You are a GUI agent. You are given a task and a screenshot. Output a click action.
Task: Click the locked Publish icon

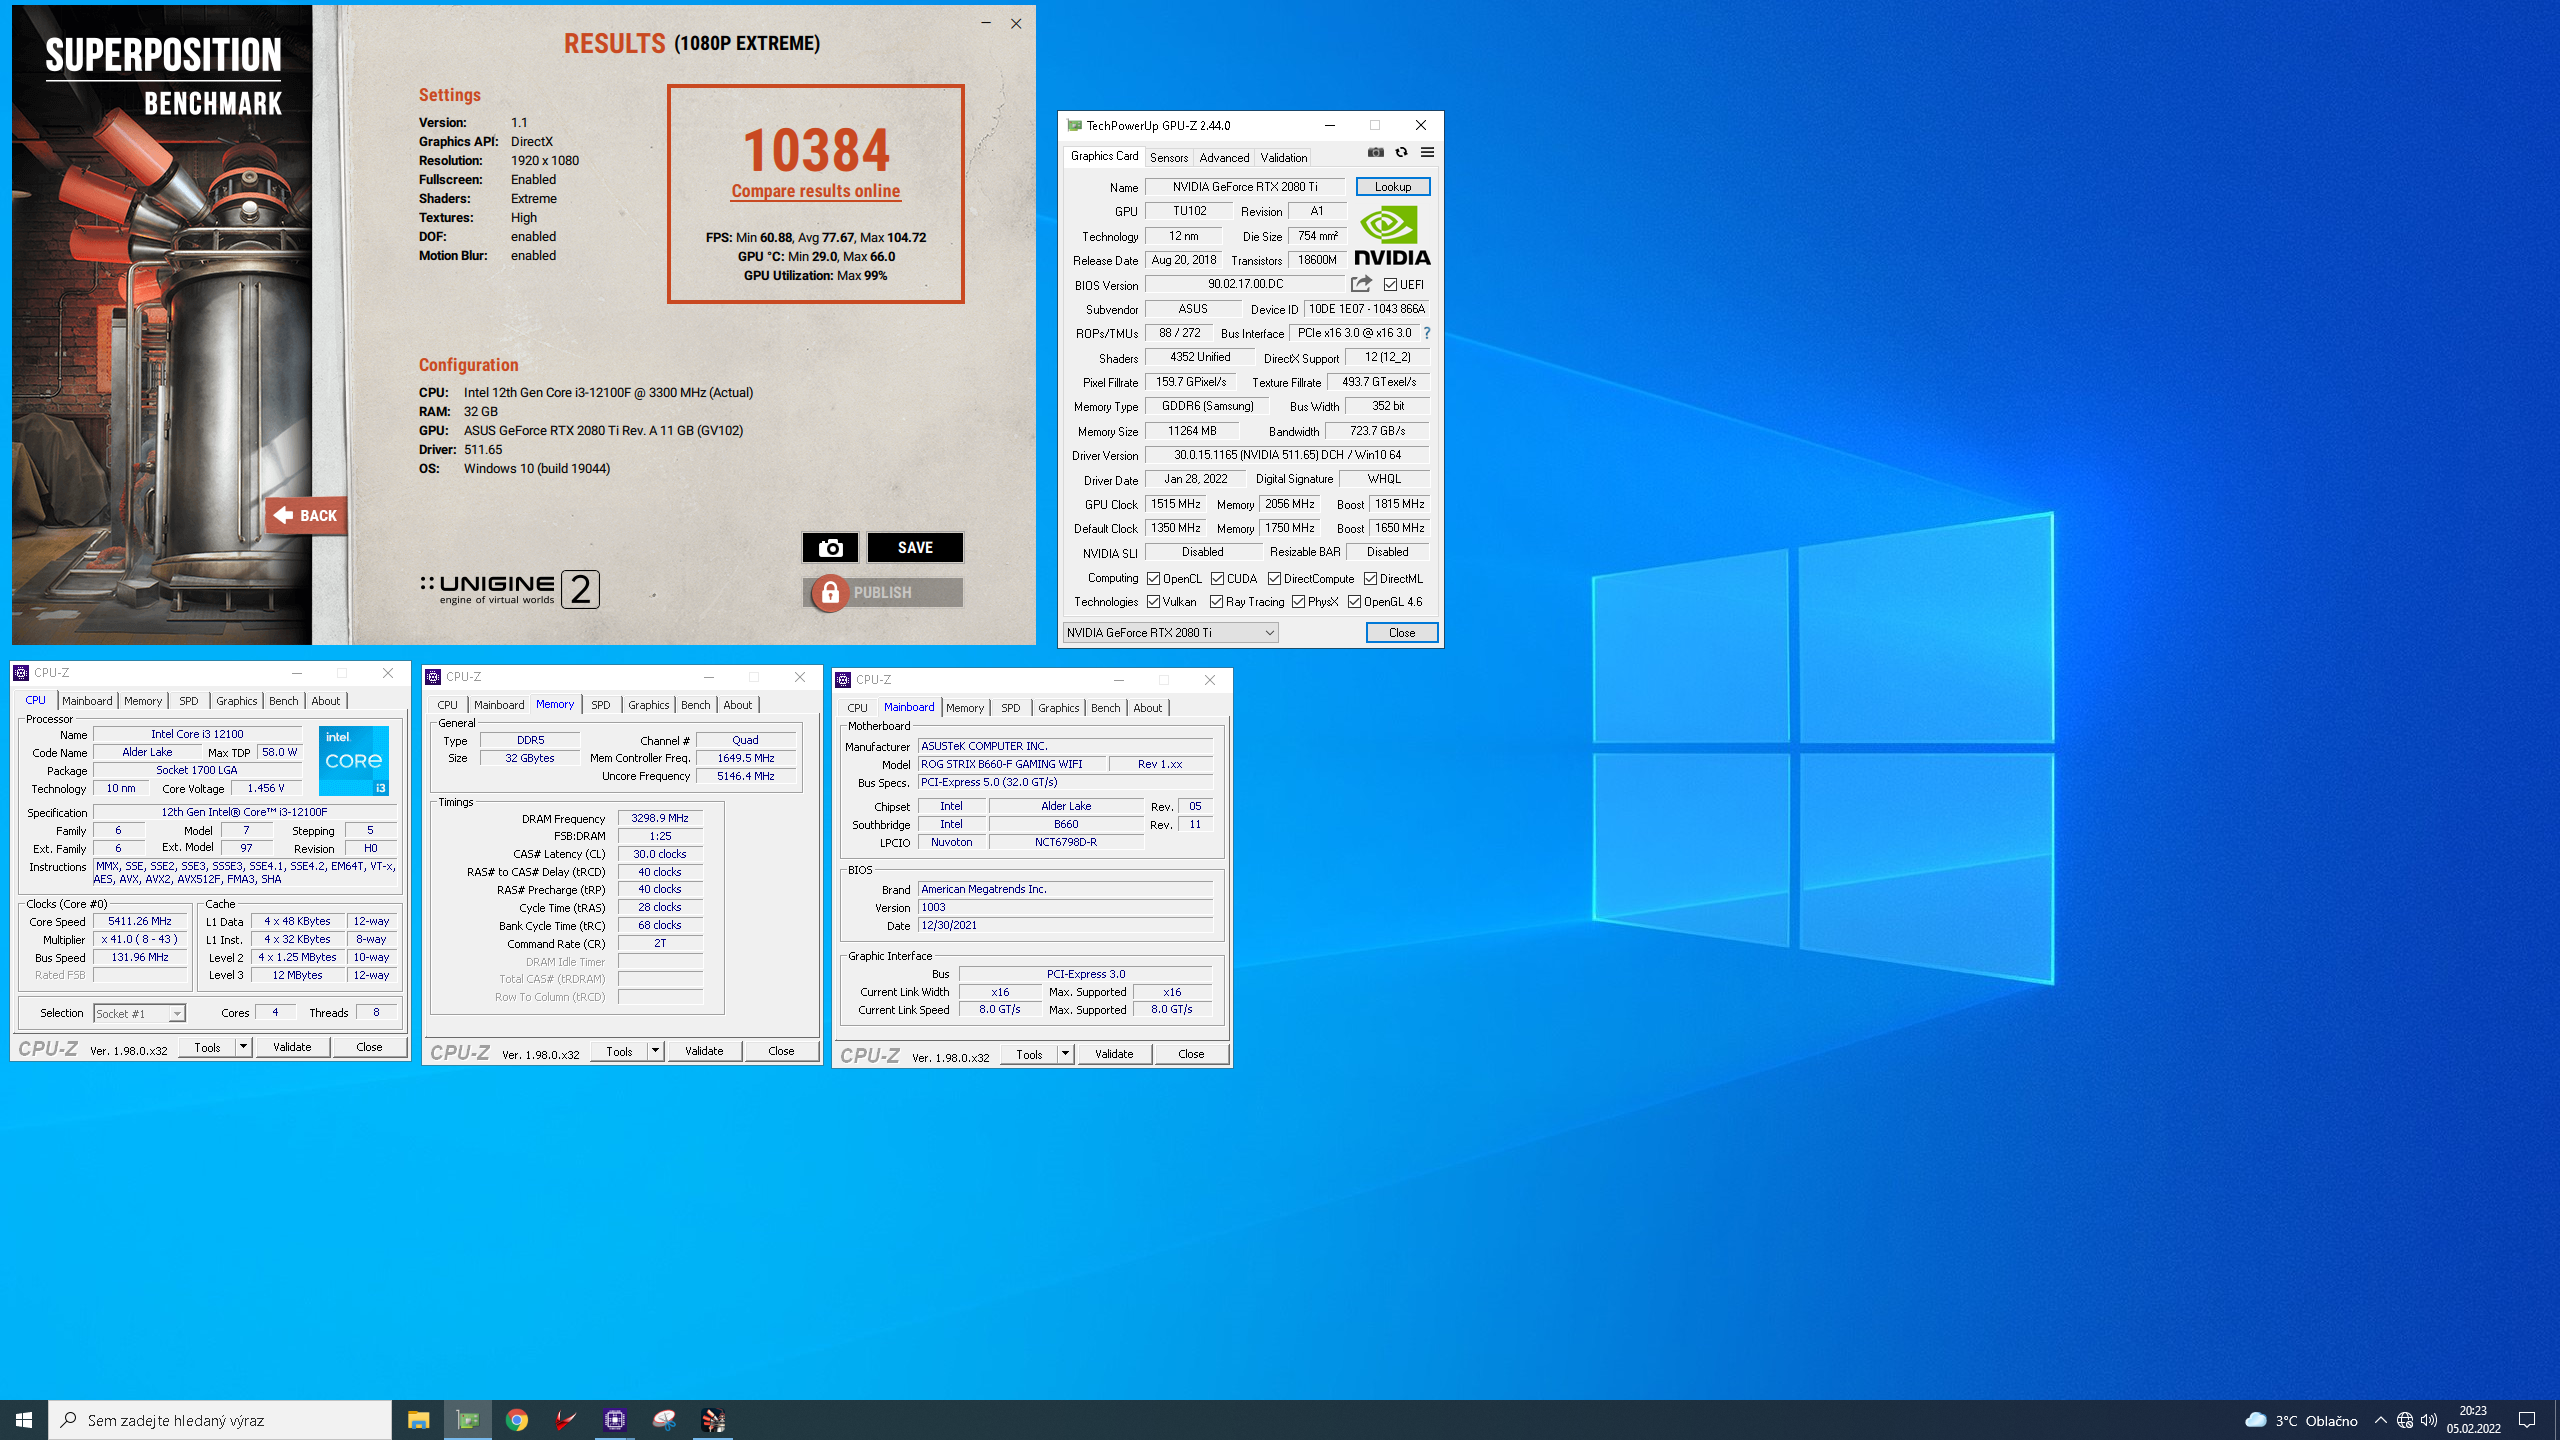[830, 593]
